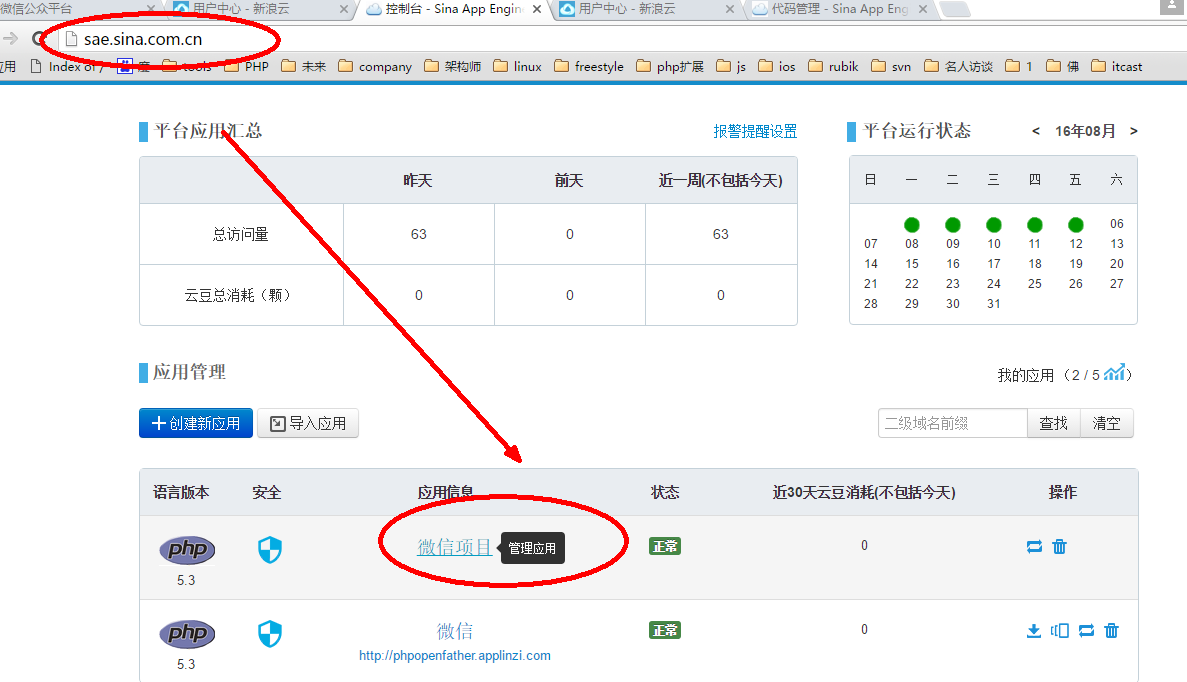Click the security shield icon for 微信项目
This screenshot has height=682, width=1187.
[270, 549]
